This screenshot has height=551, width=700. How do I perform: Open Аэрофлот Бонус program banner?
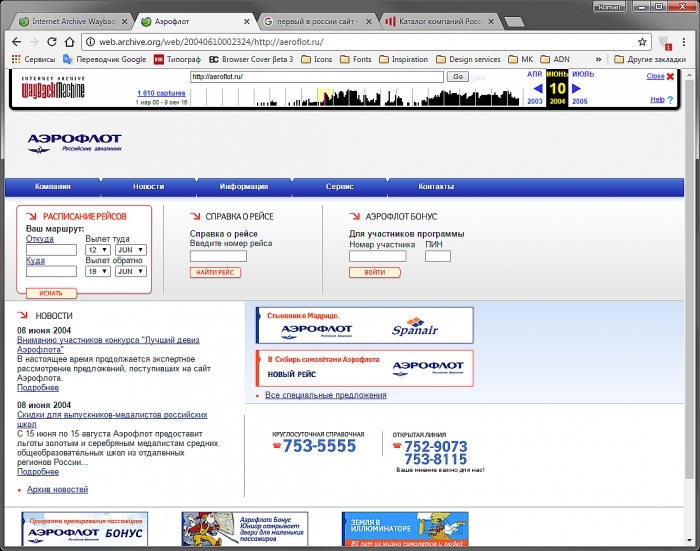[x=84, y=529]
